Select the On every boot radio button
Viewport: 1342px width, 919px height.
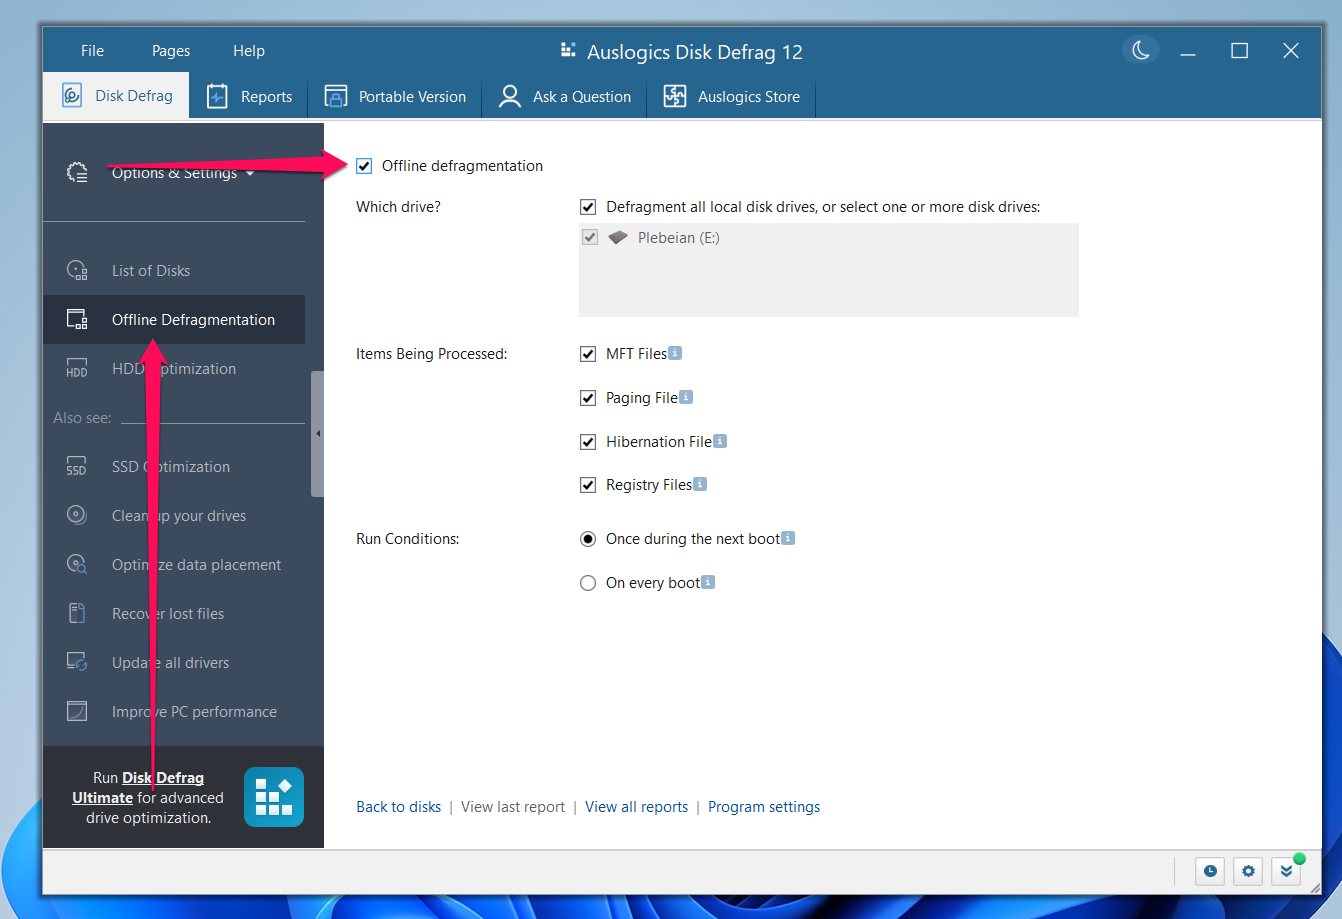(x=588, y=582)
